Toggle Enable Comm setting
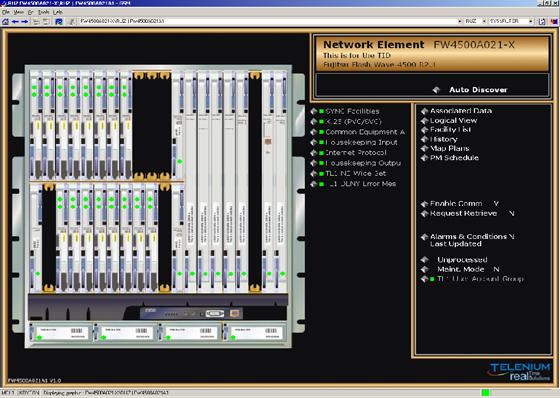Viewport: 560px width, 398px height. (x=424, y=204)
